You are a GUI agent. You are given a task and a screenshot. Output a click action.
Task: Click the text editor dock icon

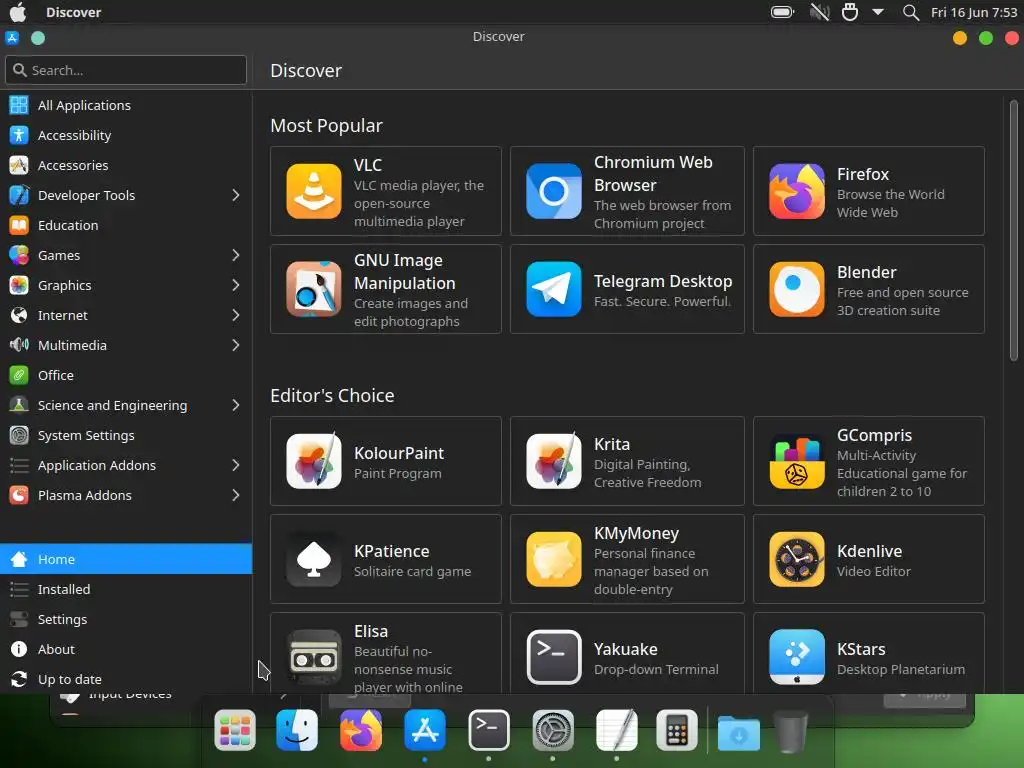coord(616,730)
